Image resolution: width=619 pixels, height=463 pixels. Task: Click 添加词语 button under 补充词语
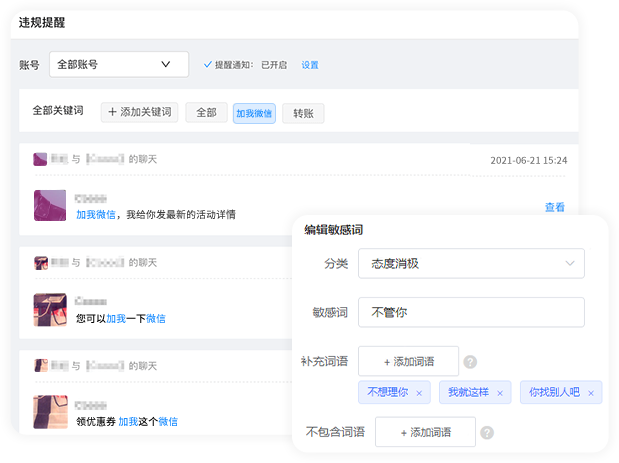point(408,361)
